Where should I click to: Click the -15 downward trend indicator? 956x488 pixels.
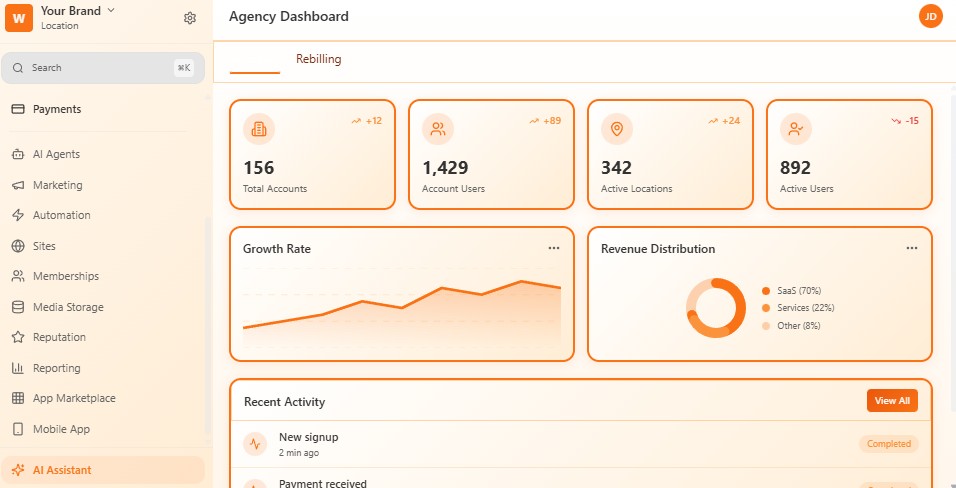tap(905, 121)
